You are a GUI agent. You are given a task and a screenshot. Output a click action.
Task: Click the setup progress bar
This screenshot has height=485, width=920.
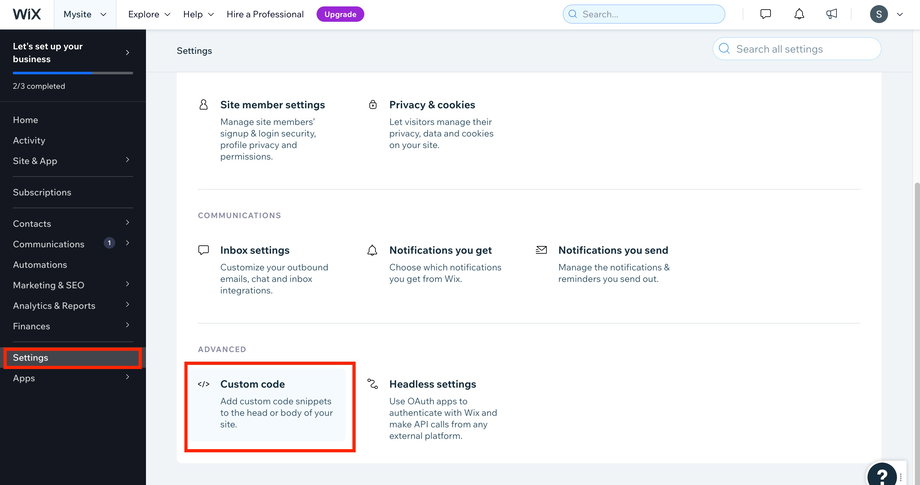[x=72, y=73]
